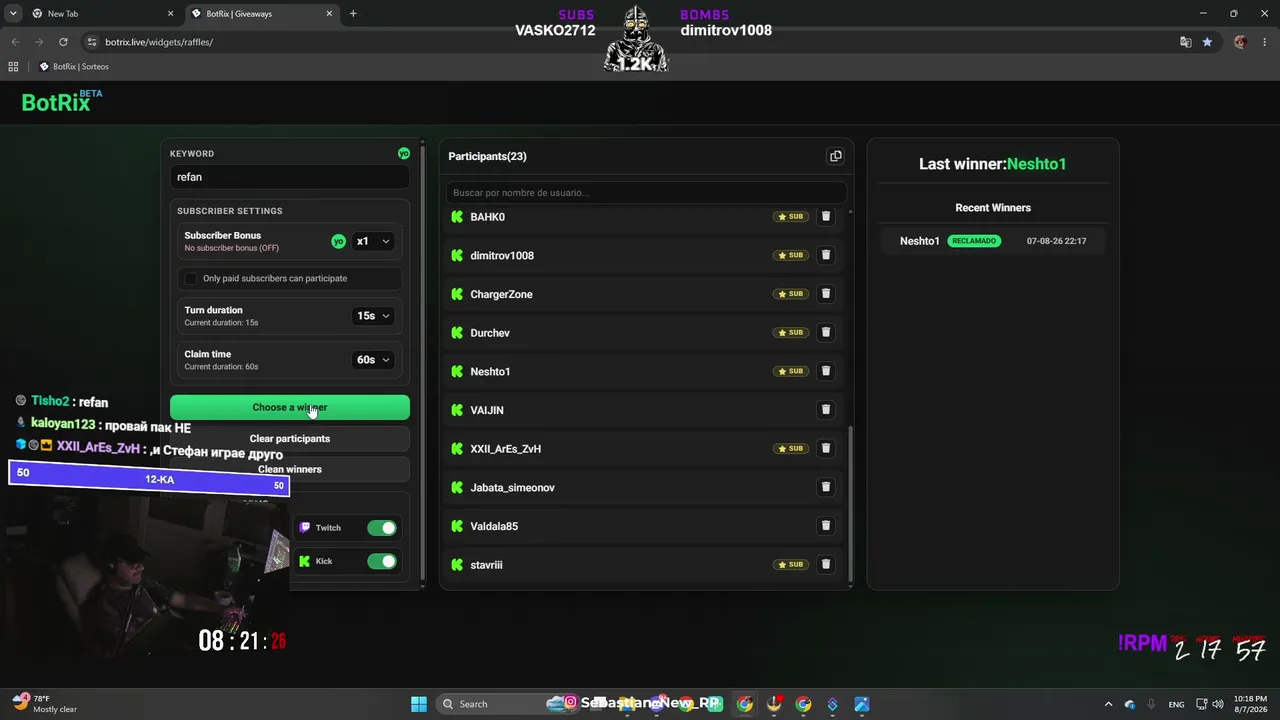Click the Keyword input field containing 'refan'
Screen dimensions: 1280x720
(x=290, y=177)
